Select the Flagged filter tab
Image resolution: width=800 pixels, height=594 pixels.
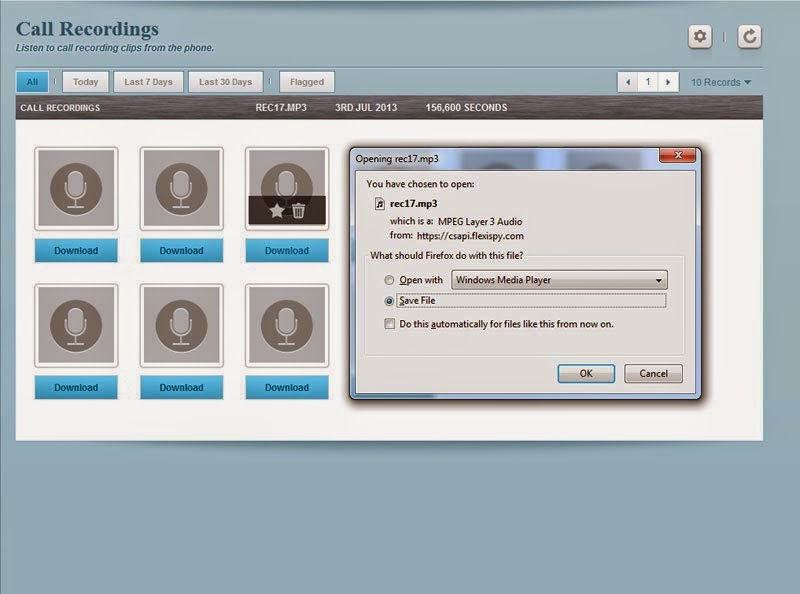(307, 82)
